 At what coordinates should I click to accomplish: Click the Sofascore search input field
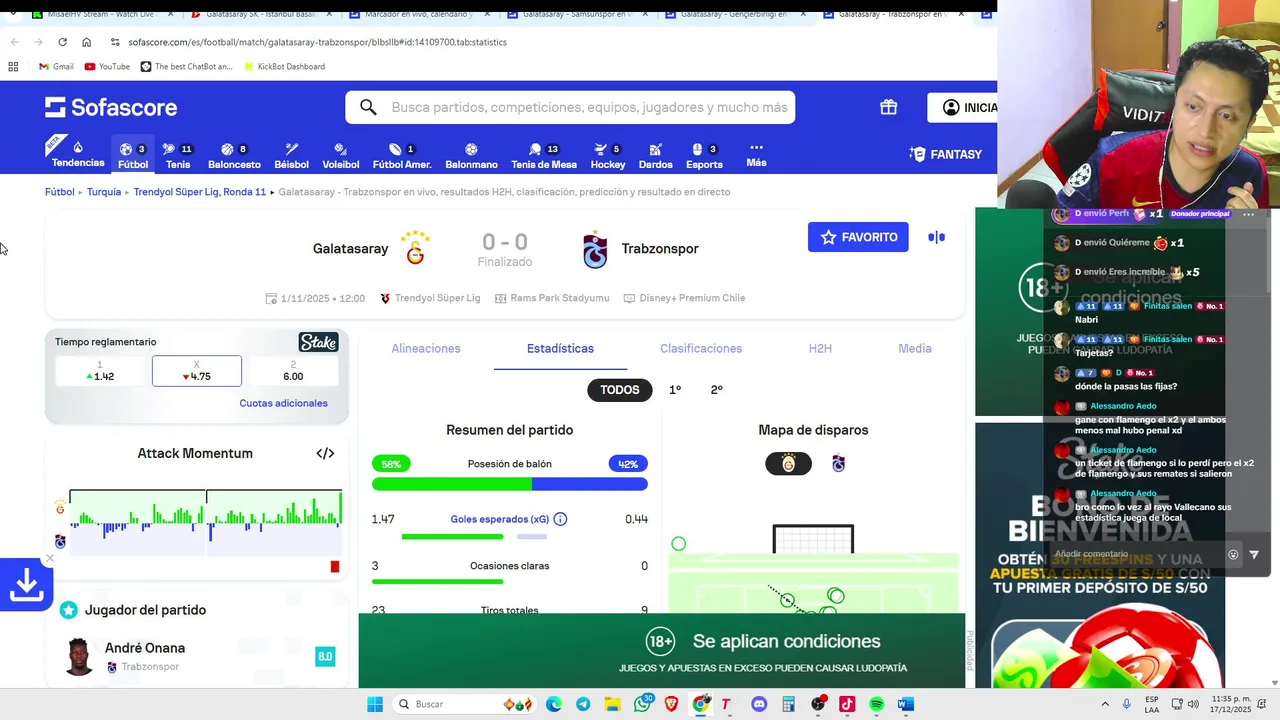(x=570, y=107)
